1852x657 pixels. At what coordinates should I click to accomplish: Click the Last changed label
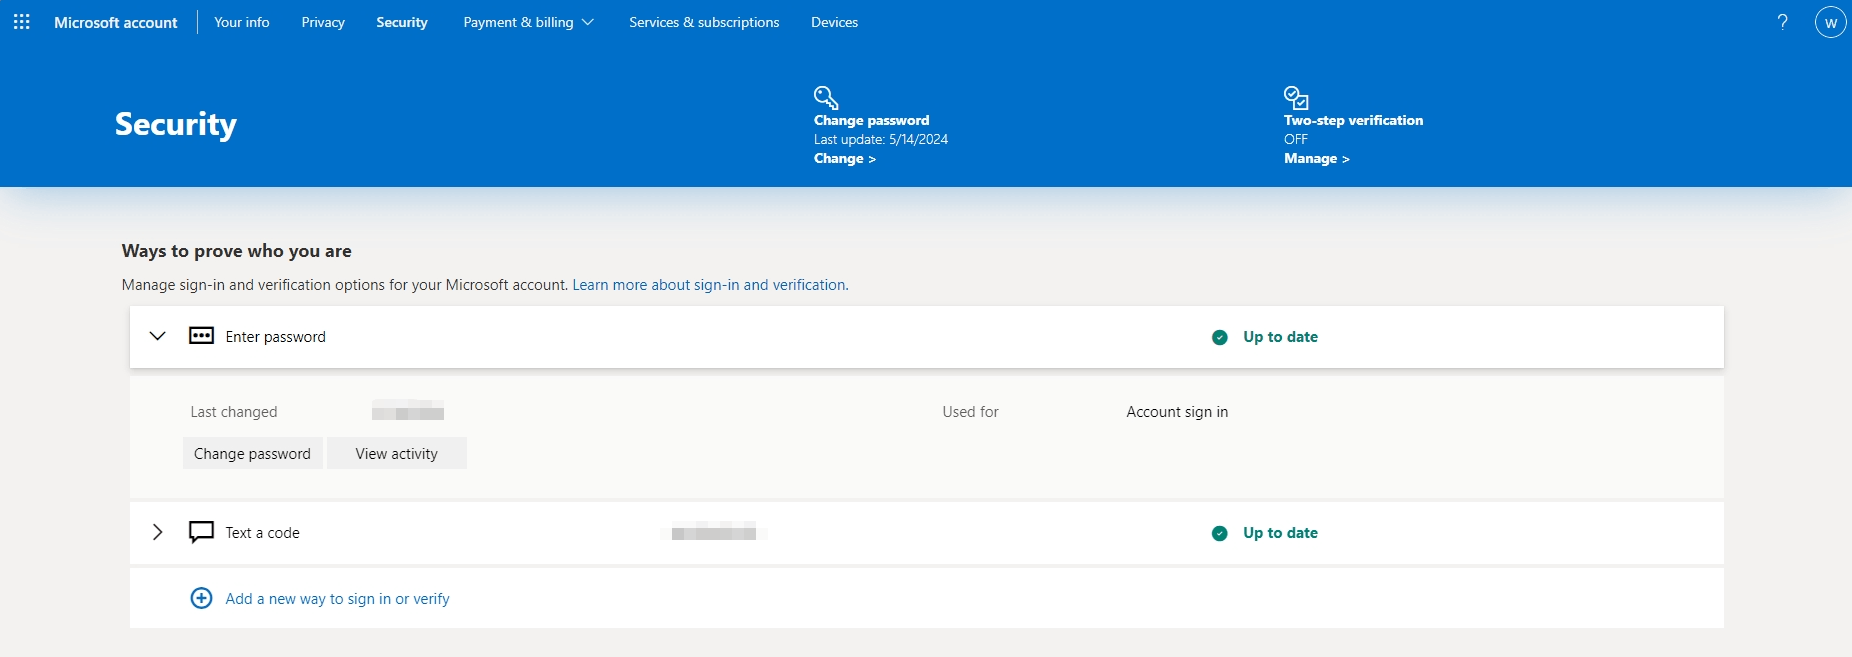pos(234,412)
